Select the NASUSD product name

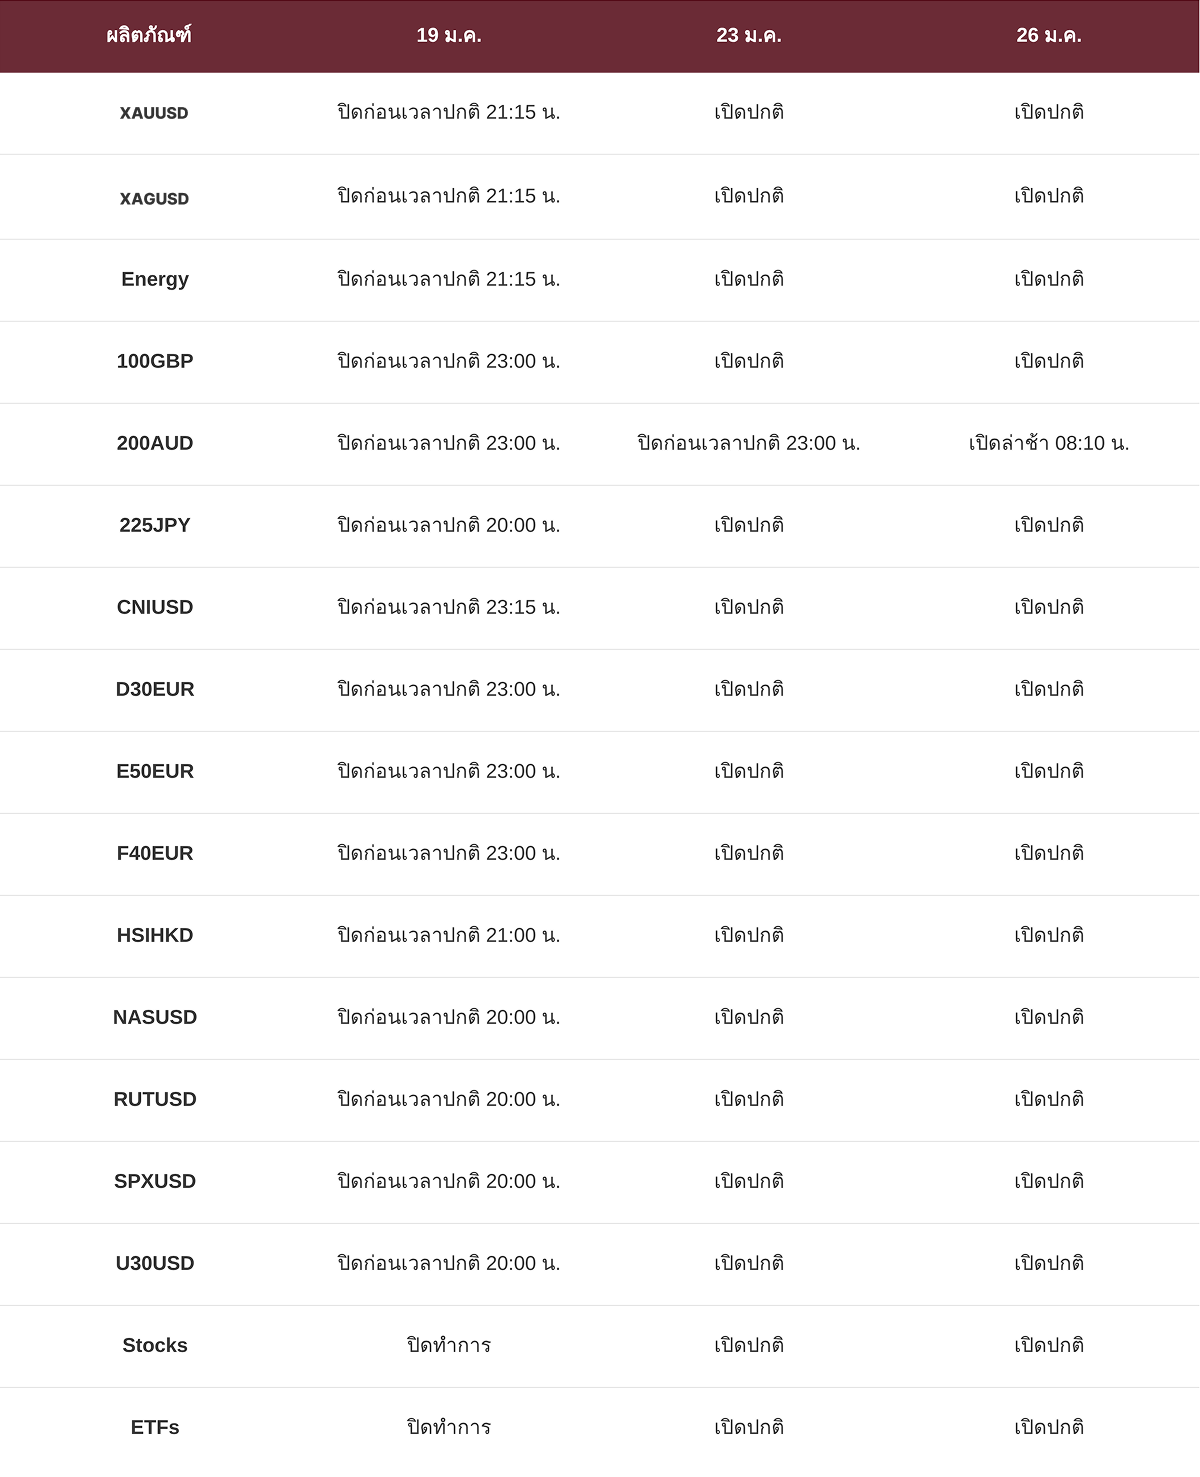pos(155,1017)
